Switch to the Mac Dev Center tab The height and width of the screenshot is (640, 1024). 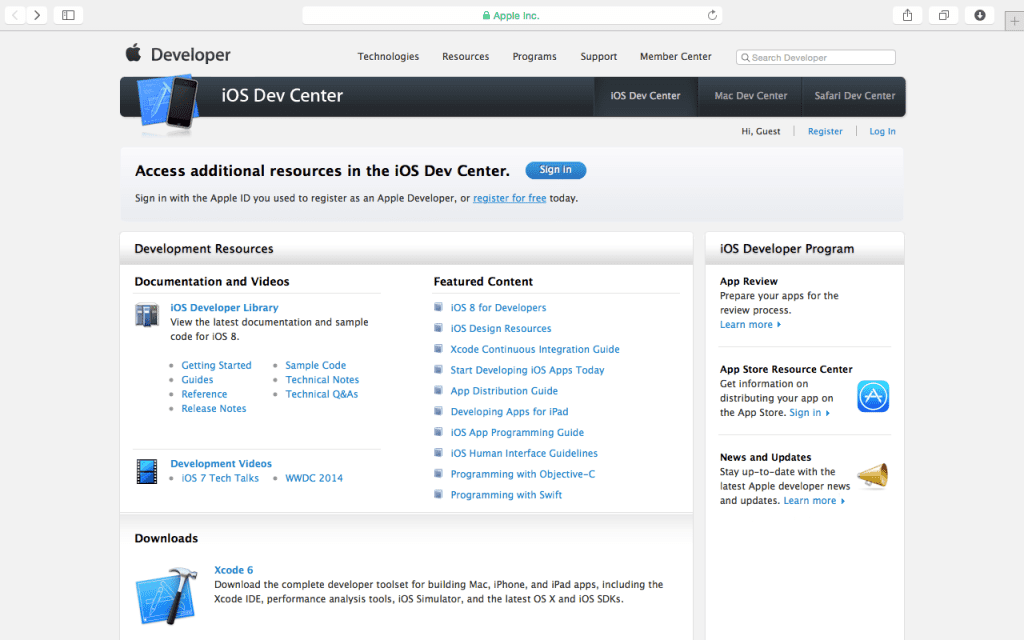point(750,96)
